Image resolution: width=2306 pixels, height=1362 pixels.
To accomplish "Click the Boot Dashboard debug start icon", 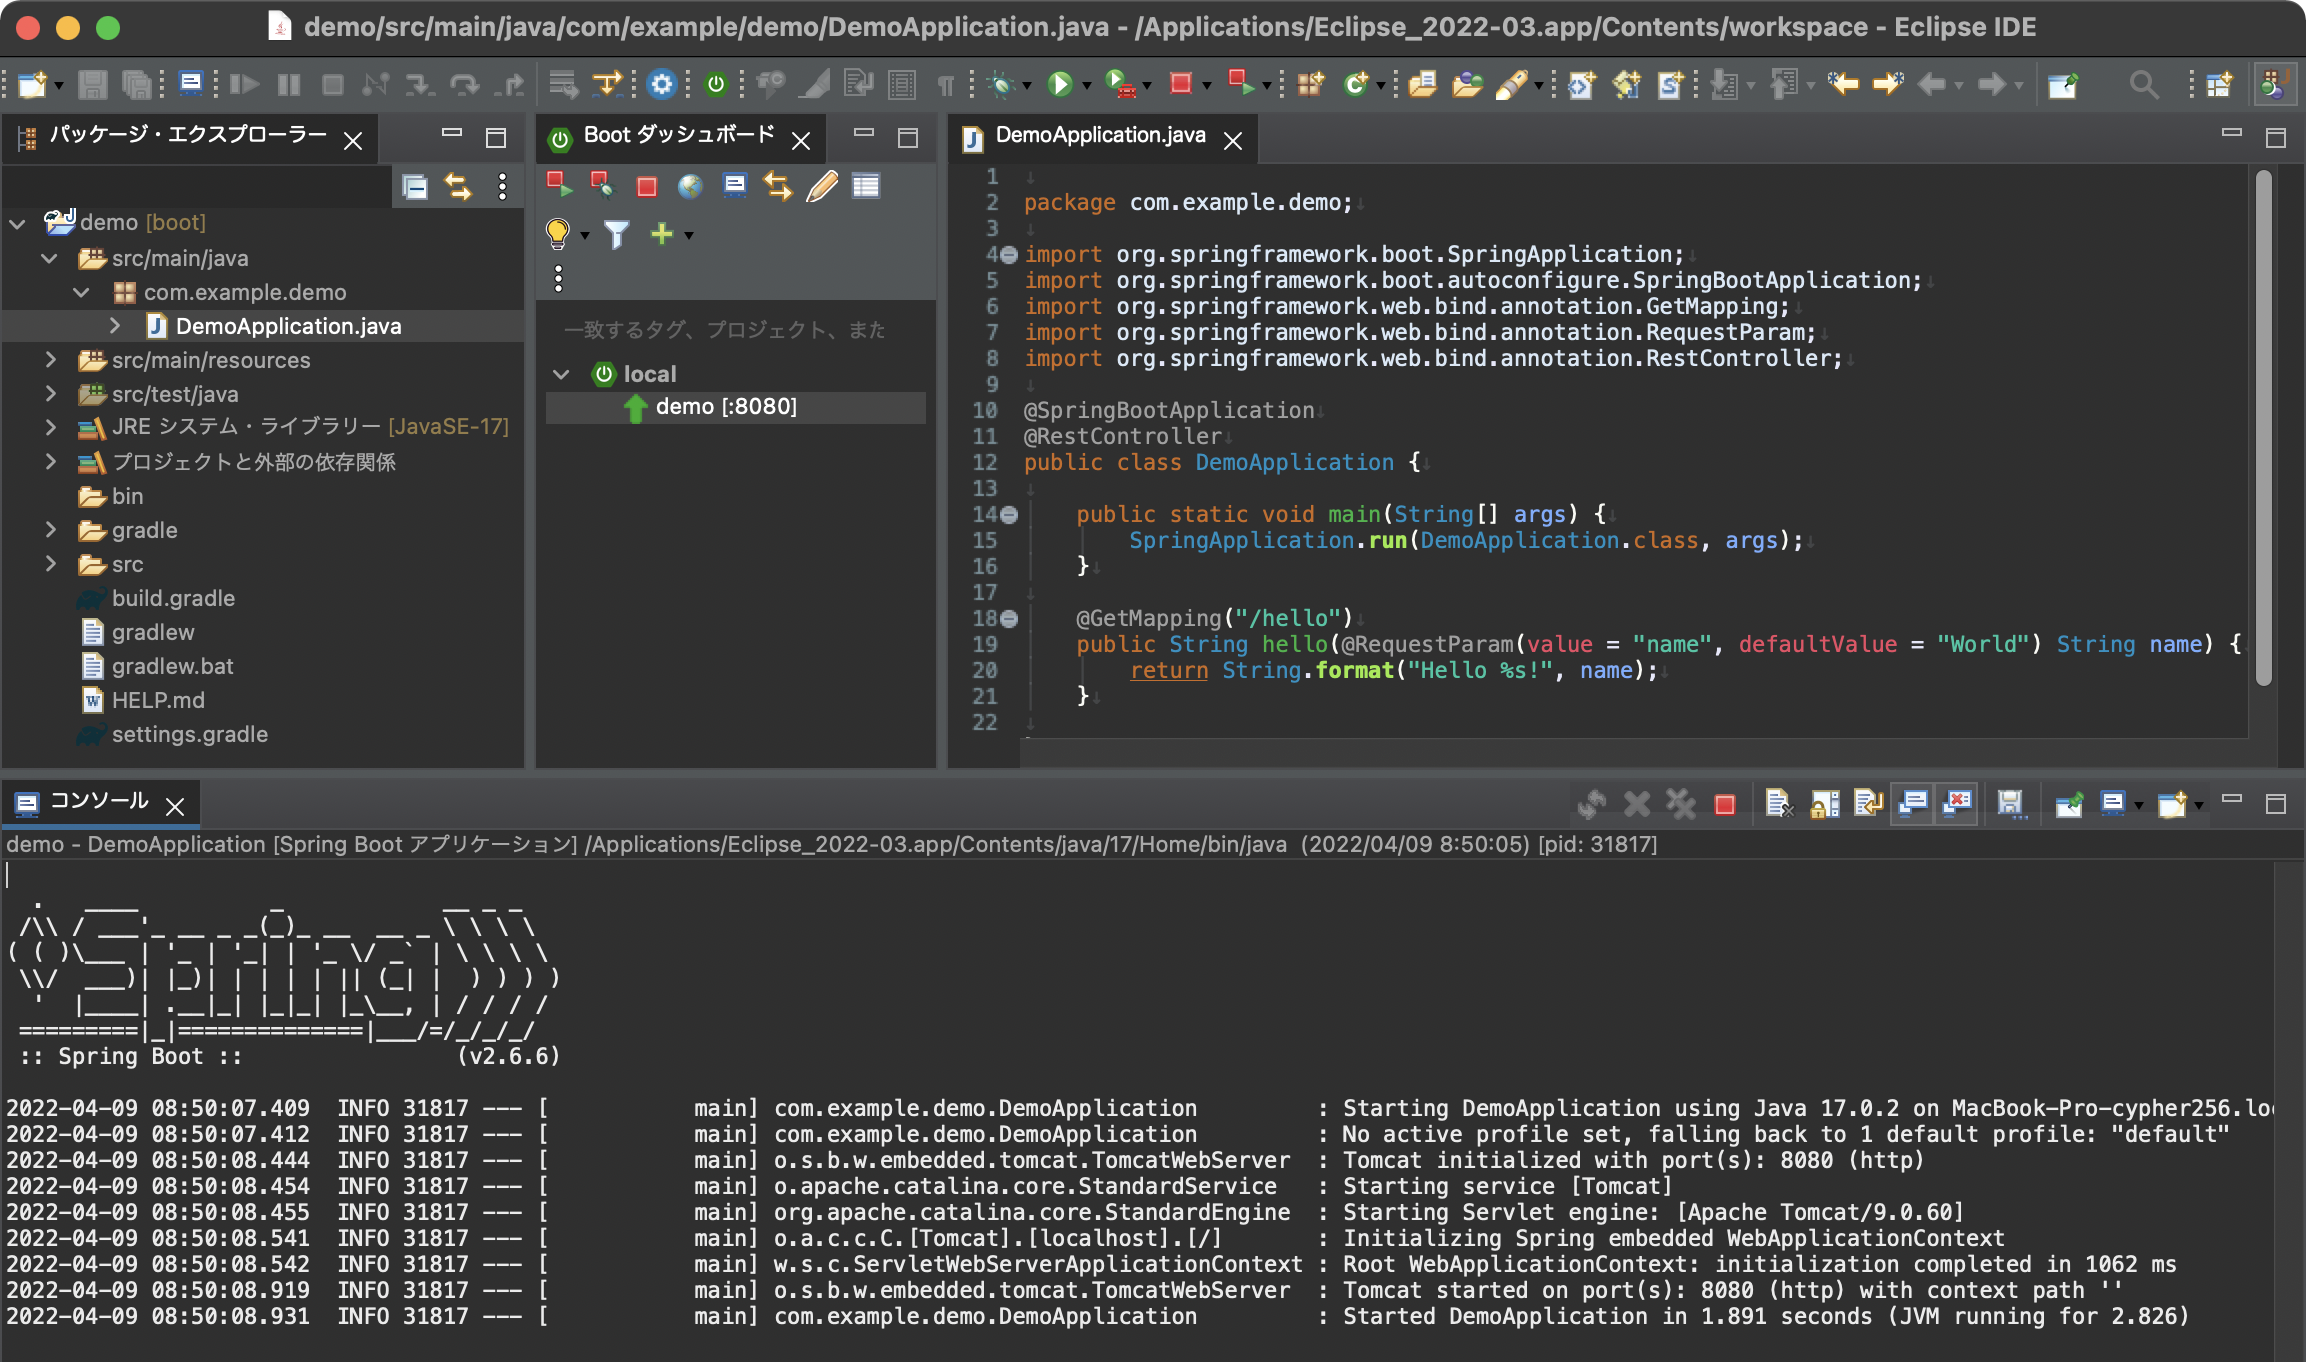I will (x=602, y=185).
